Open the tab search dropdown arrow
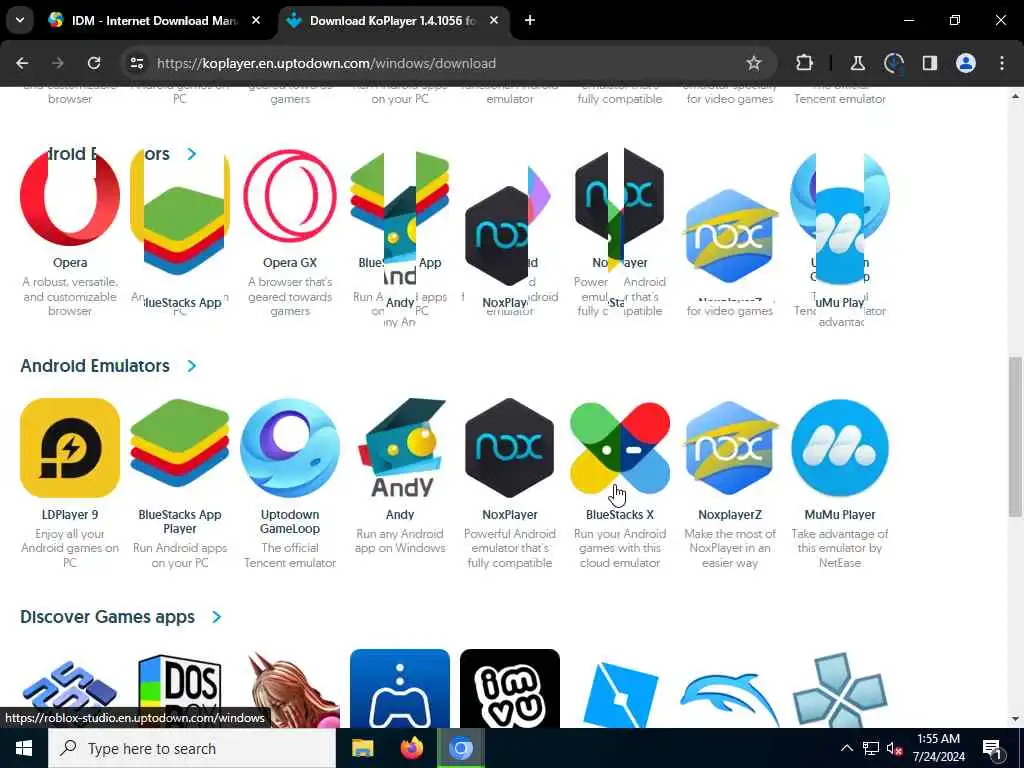1024x768 pixels. pyautogui.click(x=20, y=20)
